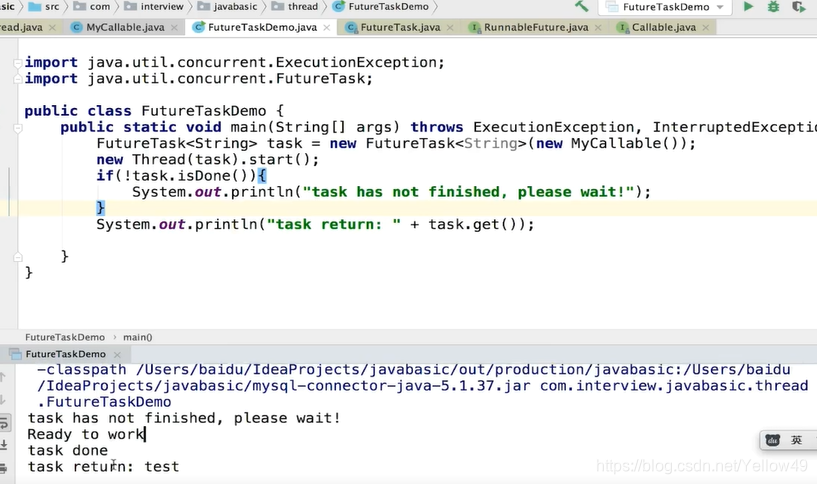Click the com package breadcrumb
Viewport: 817px width, 484px height.
(92, 6)
